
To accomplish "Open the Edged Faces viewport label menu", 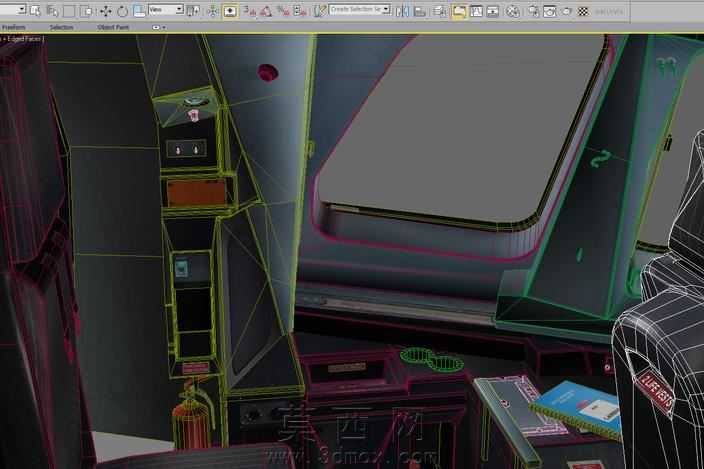I will 25,39.
